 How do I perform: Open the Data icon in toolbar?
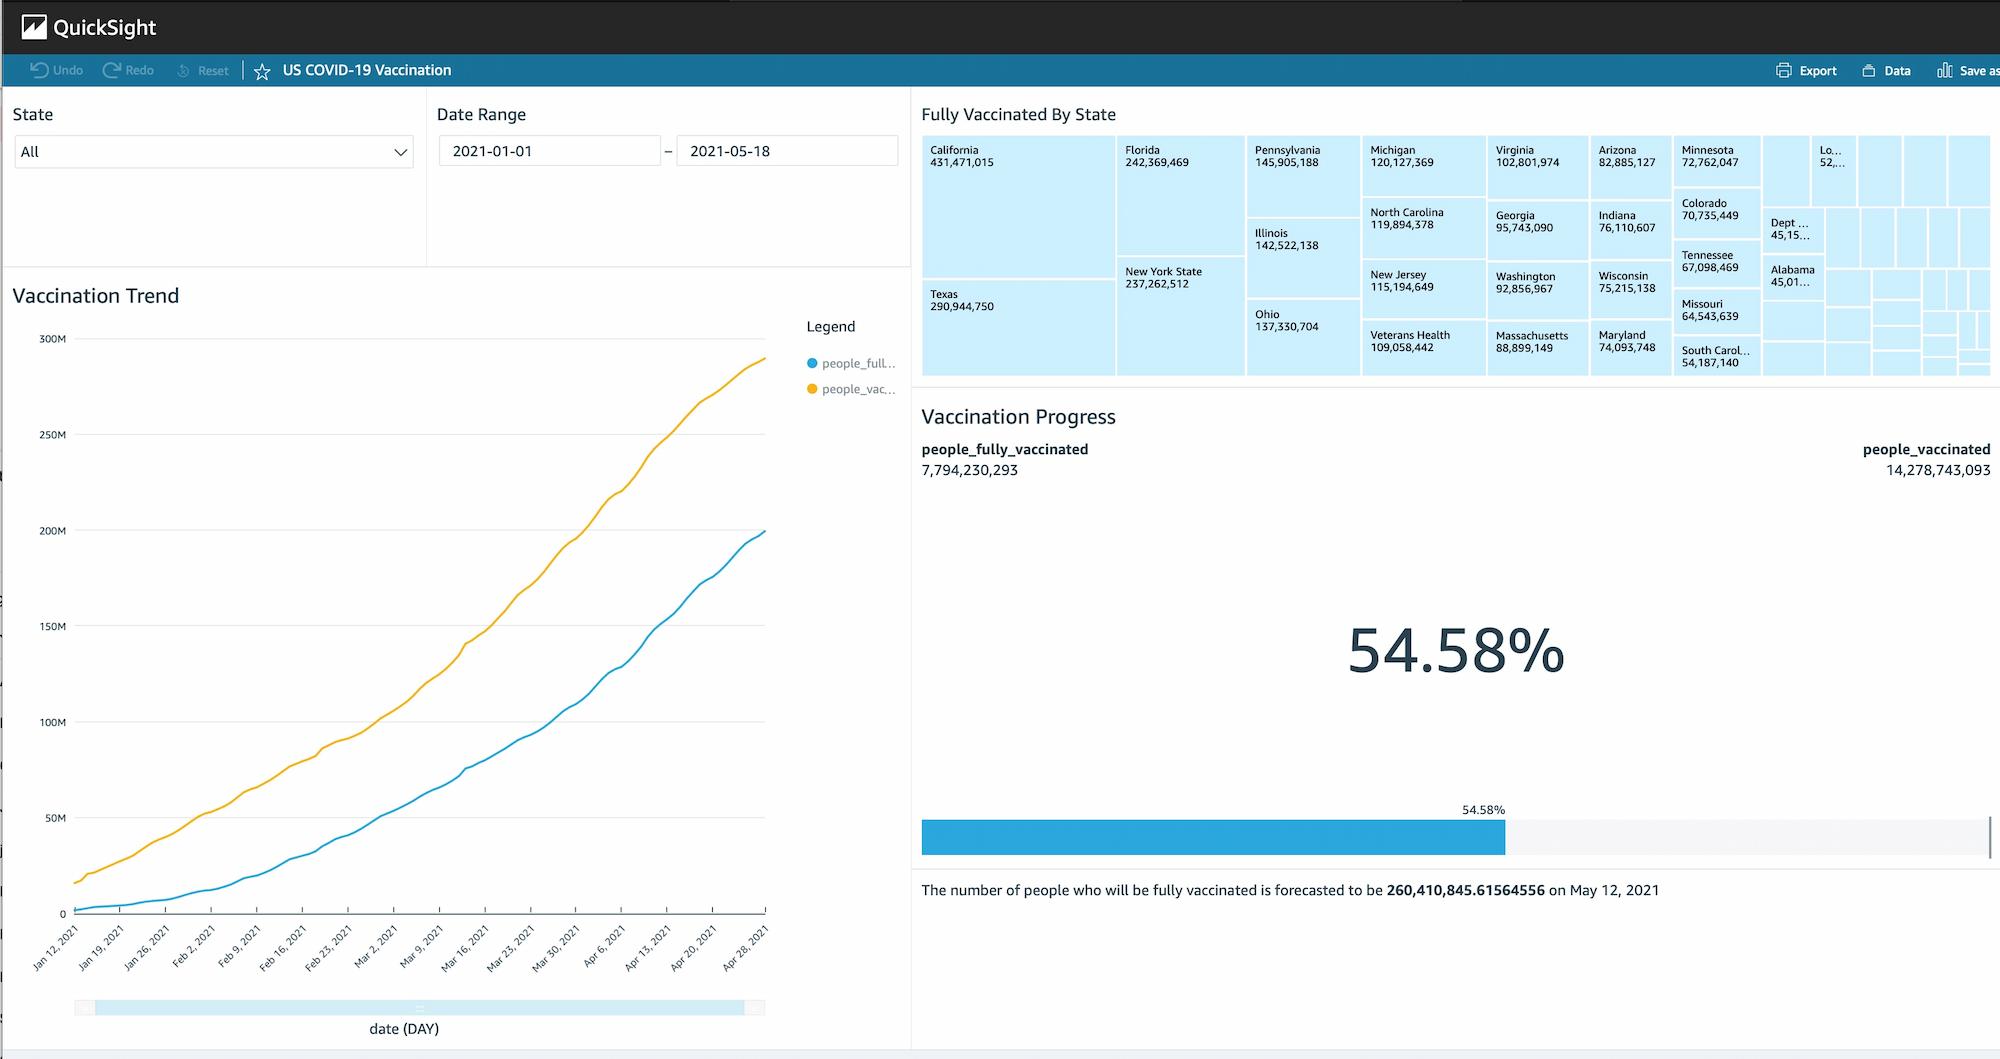tap(1868, 71)
